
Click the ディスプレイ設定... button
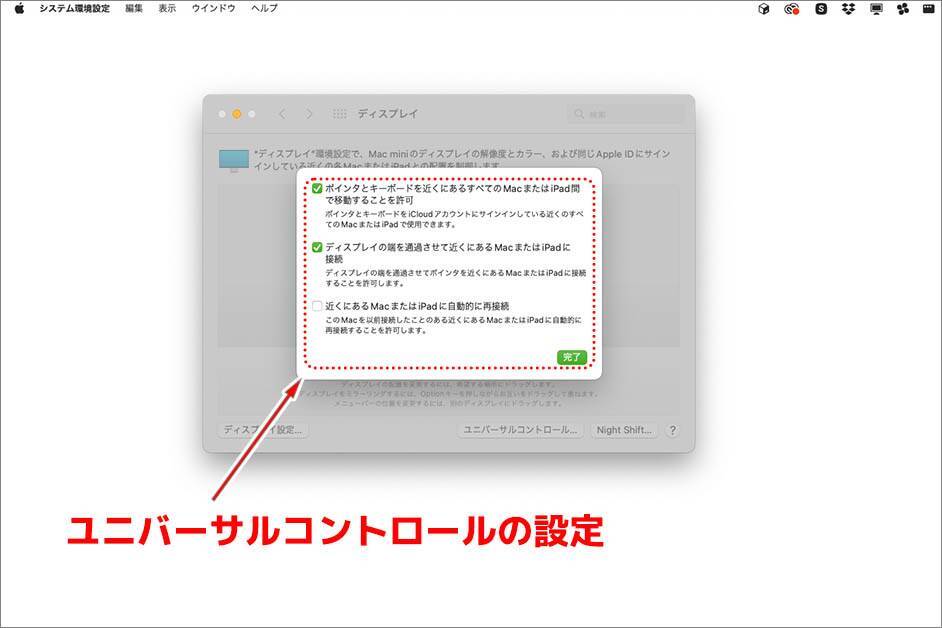(263, 430)
